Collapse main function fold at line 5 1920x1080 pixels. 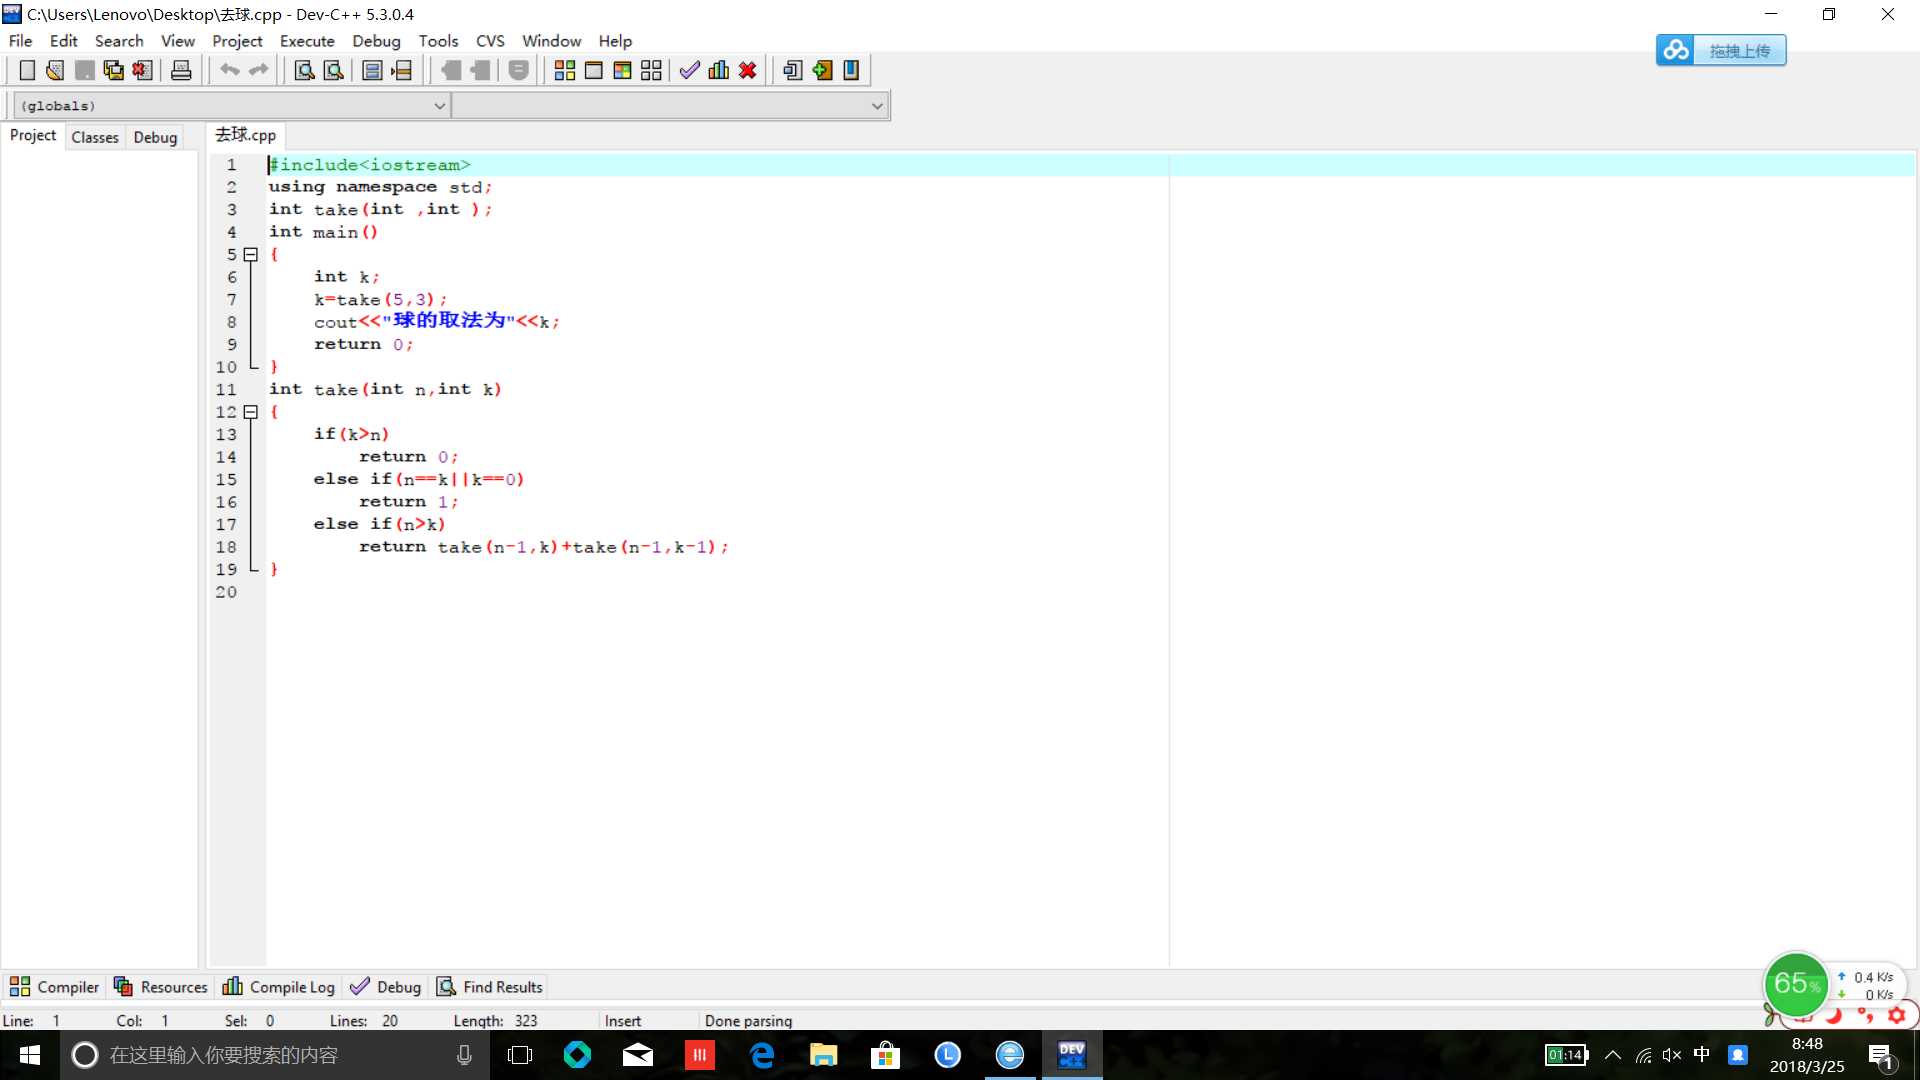pyautogui.click(x=251, y=254)
